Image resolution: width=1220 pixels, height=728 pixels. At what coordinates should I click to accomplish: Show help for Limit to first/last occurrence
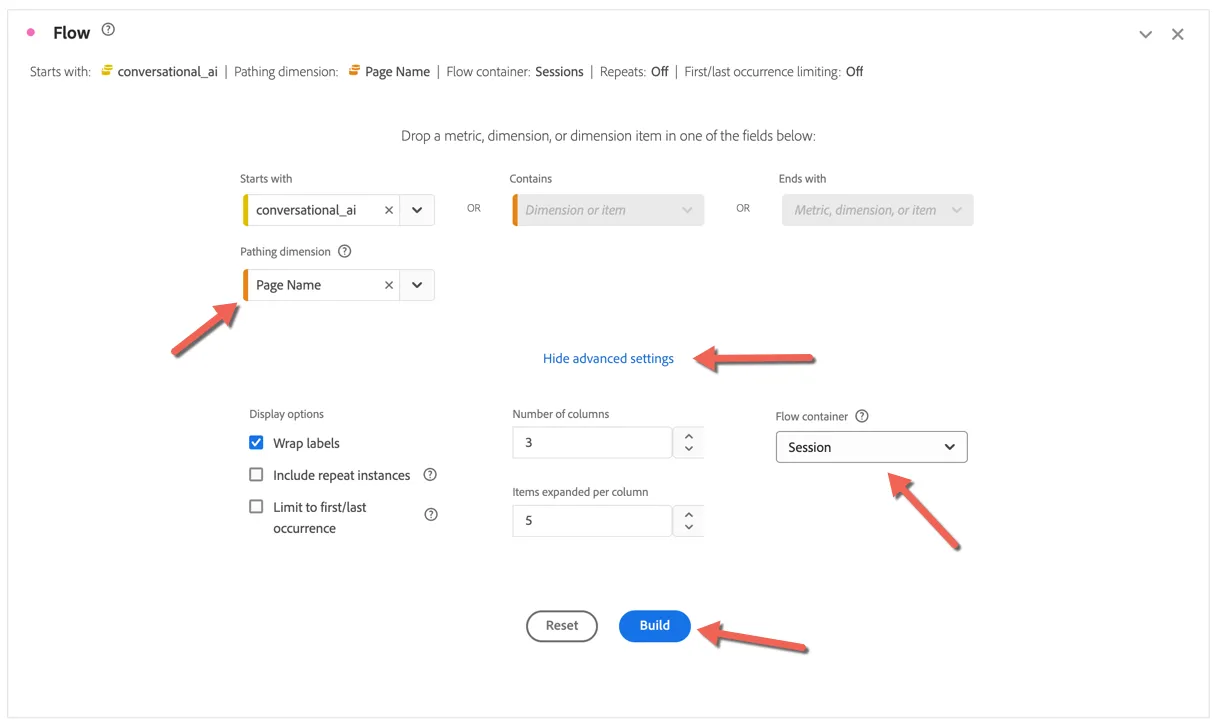431,515
